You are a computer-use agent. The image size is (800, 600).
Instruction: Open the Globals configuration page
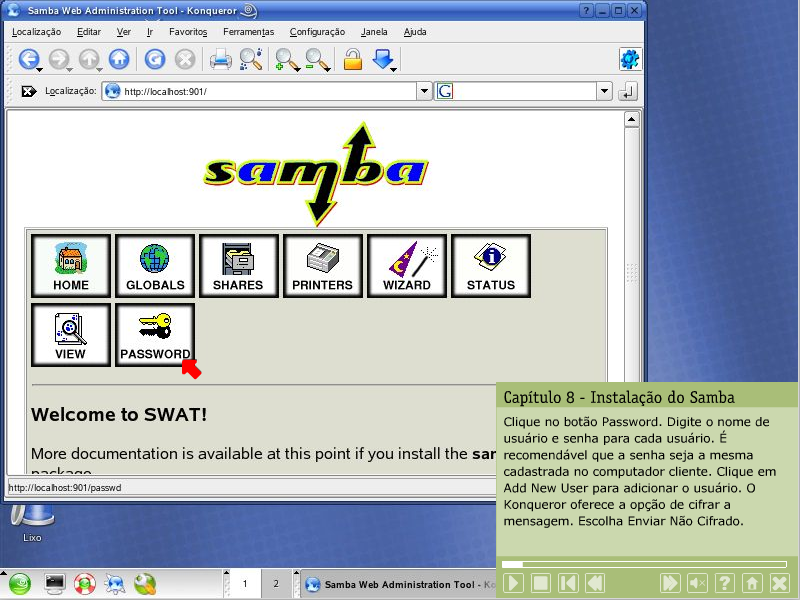(155, 266)
